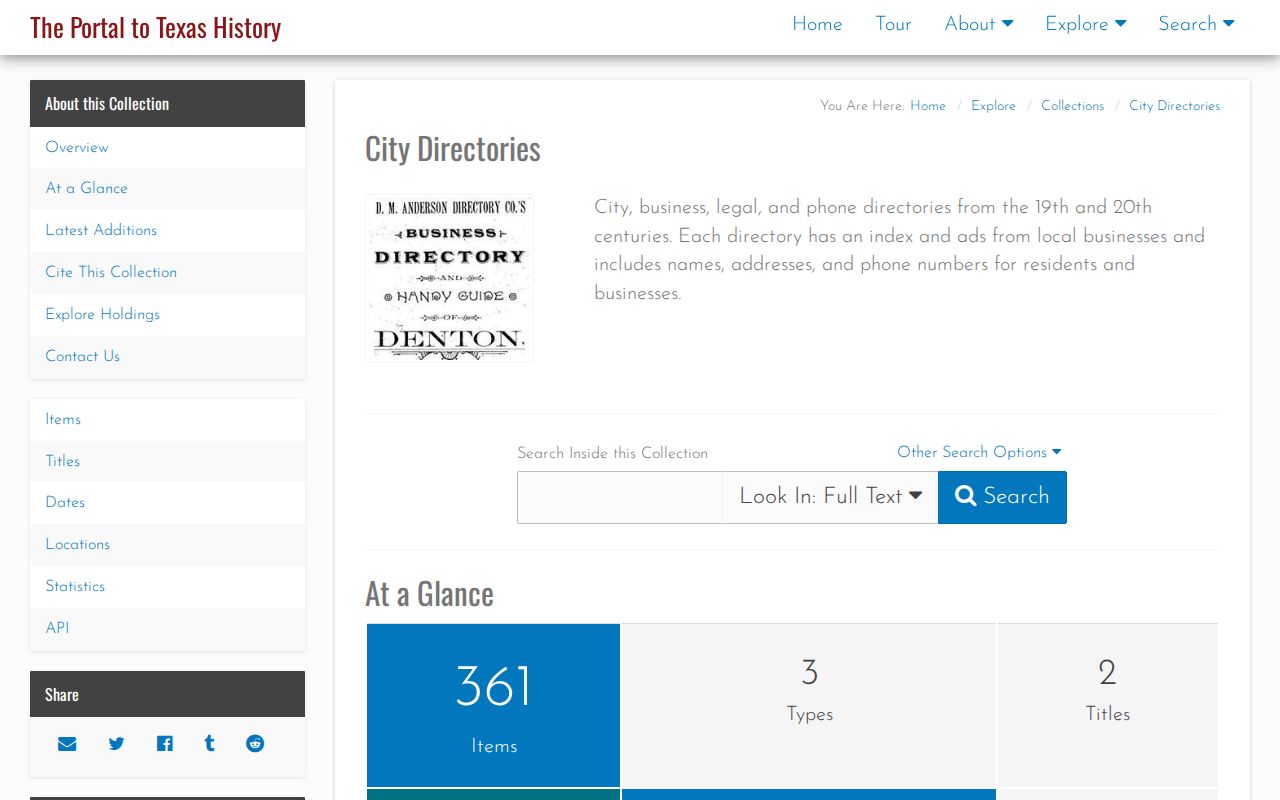Expand Other Search Options

pos(979,452)
